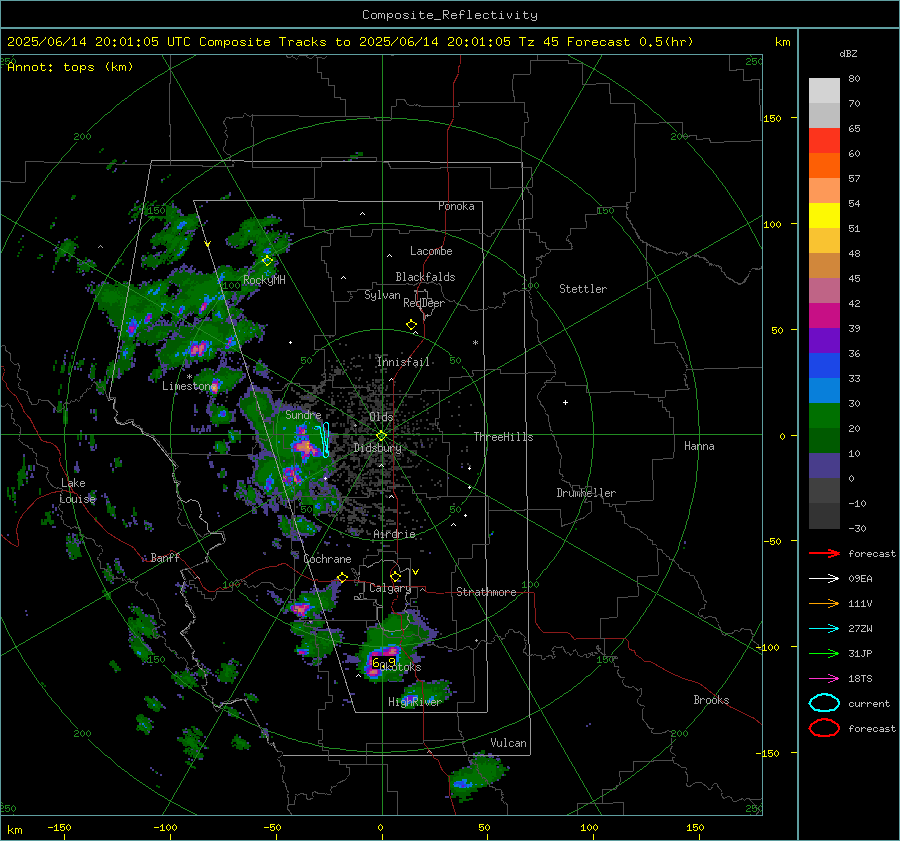
Task: Click the yellow diamond marker near RockyMH
Action: click(267, 261)
